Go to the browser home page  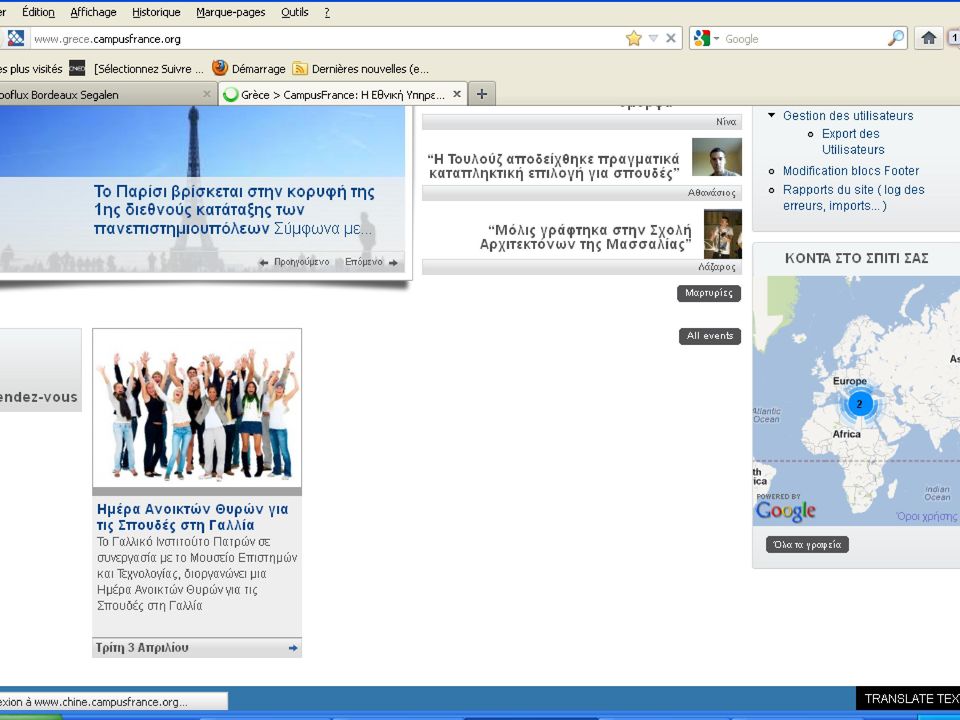click(x=929, y=39)
